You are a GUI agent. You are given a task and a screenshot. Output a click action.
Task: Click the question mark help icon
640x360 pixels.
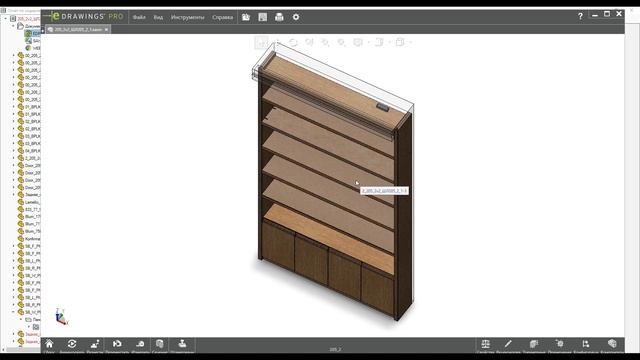[580, 16]
